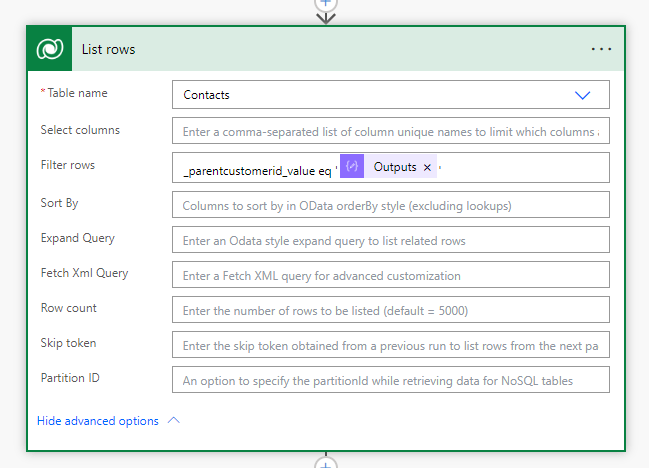649x468 pixels.
Task: Focus the Row count input
Action: coord(390,310)
